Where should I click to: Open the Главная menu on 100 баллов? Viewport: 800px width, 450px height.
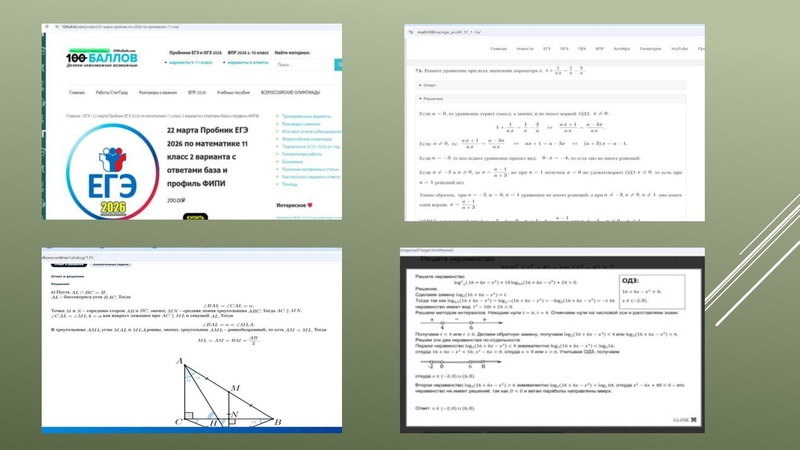click(x=77, y=92)
